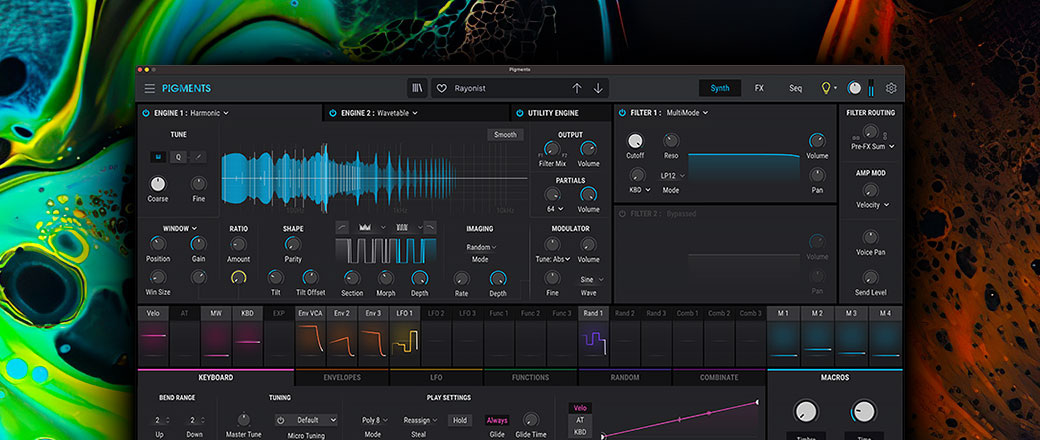Click the Tilt Offset knob
Image resolution: width=1040 pixels, height=440 pixels.
pos(310,277)
